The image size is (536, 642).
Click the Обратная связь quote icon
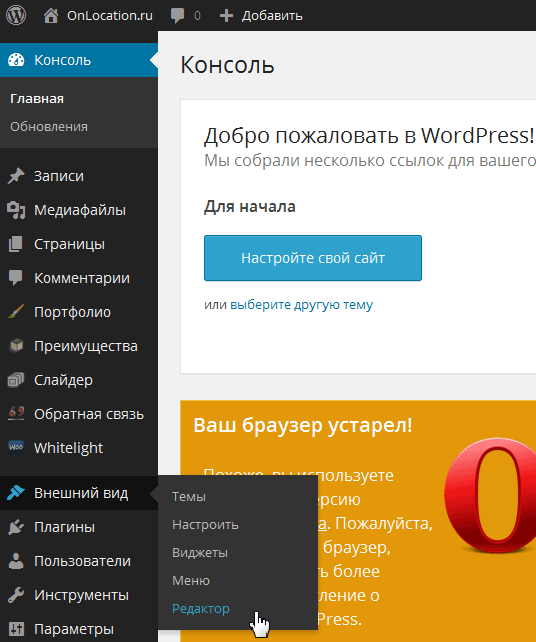(16, 414)
